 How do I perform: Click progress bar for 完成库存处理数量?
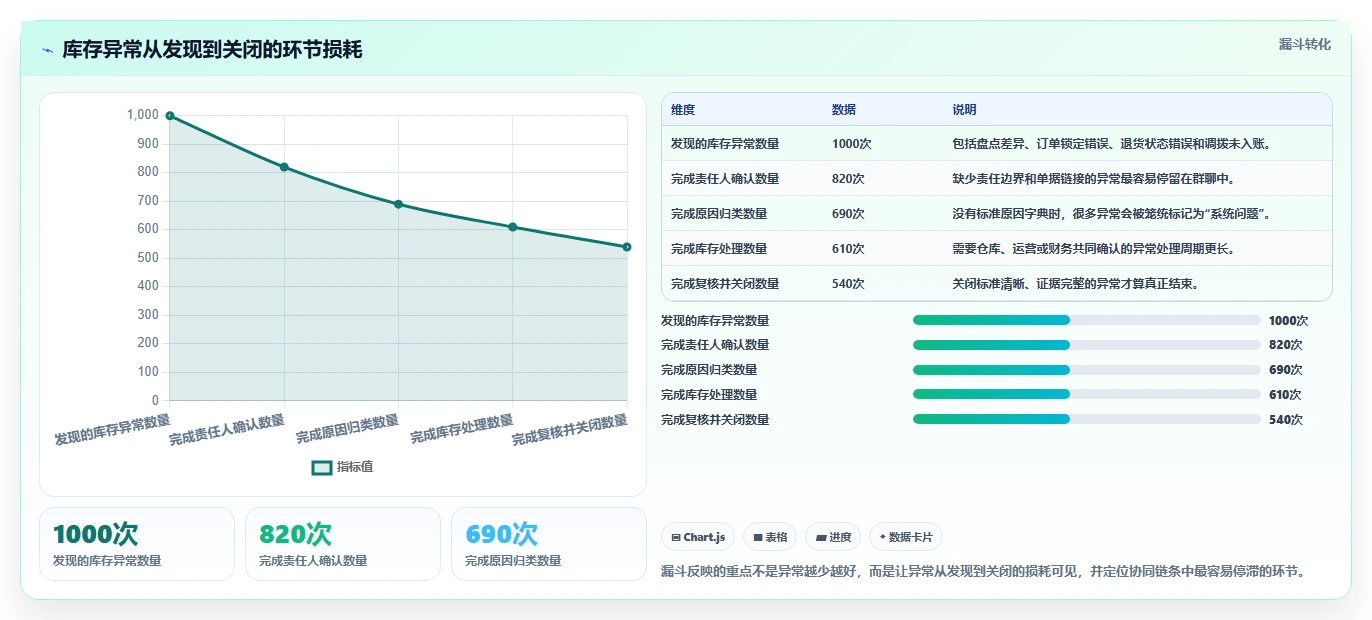click(1086, 394)
